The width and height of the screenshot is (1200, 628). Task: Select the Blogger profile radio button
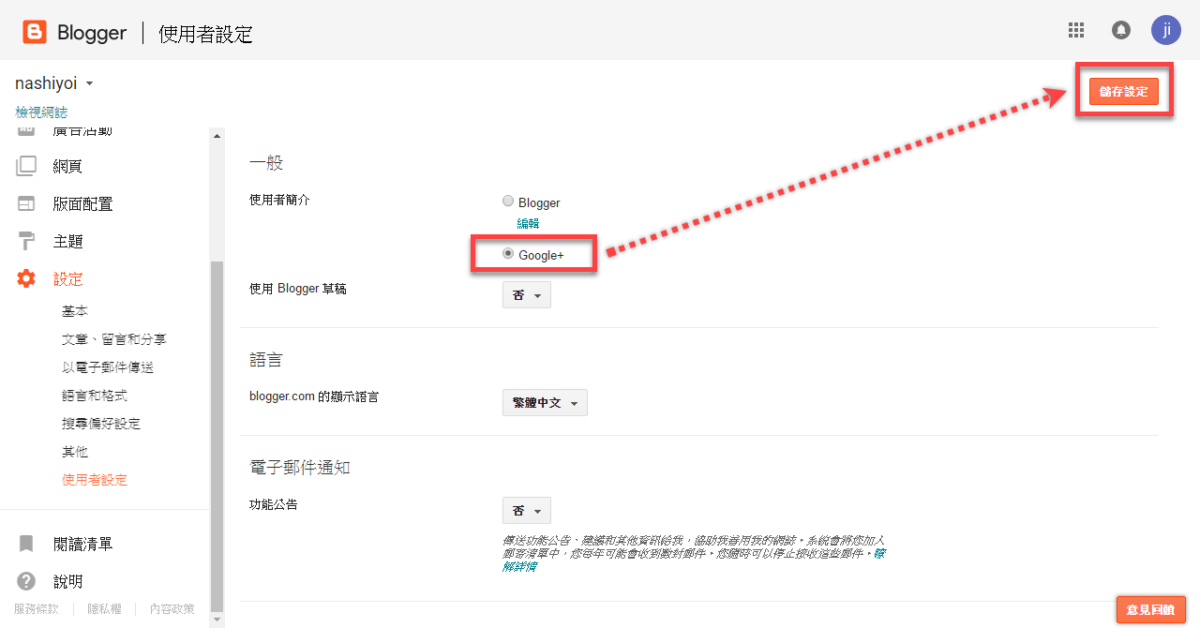(508, 201)
